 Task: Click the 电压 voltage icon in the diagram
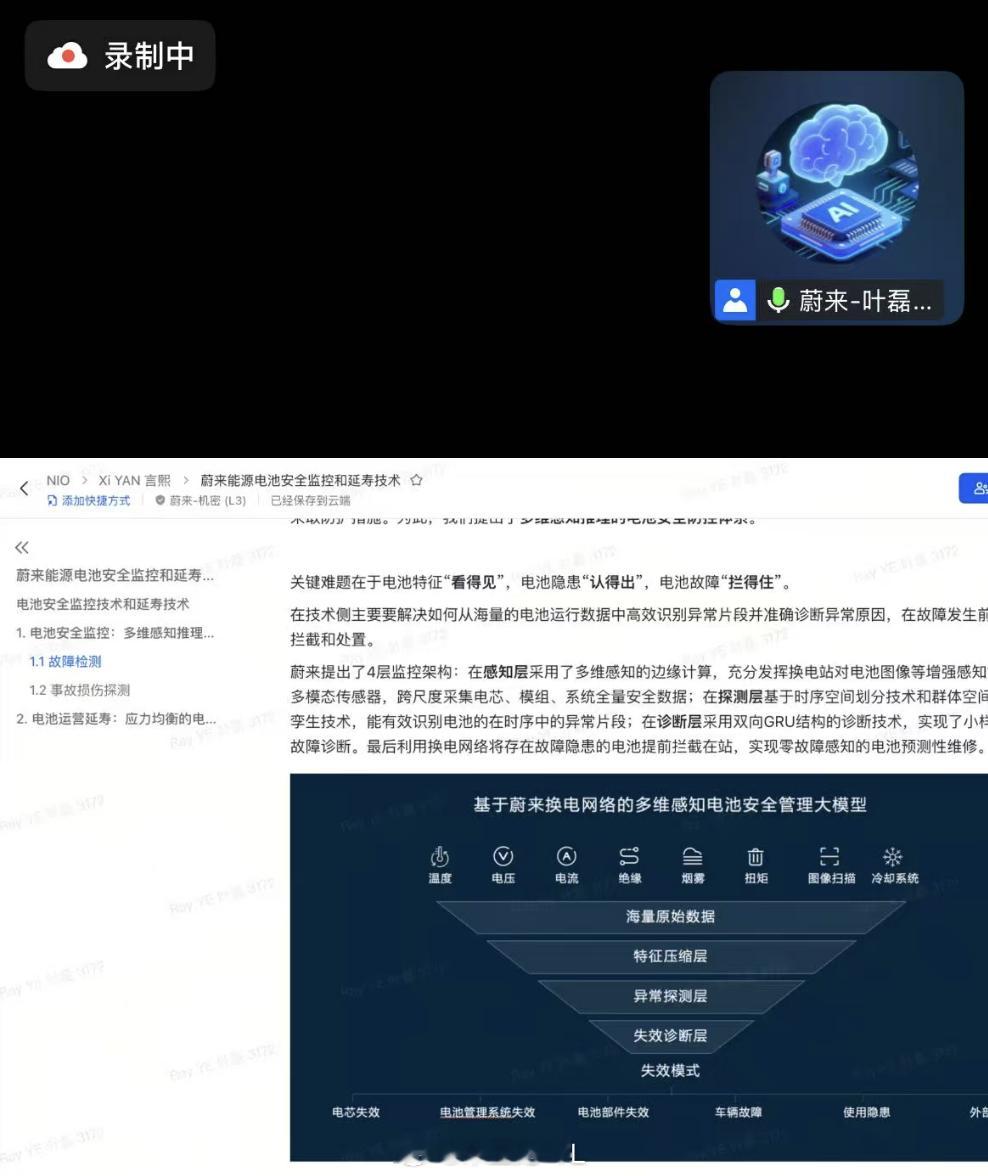[503, 856]
